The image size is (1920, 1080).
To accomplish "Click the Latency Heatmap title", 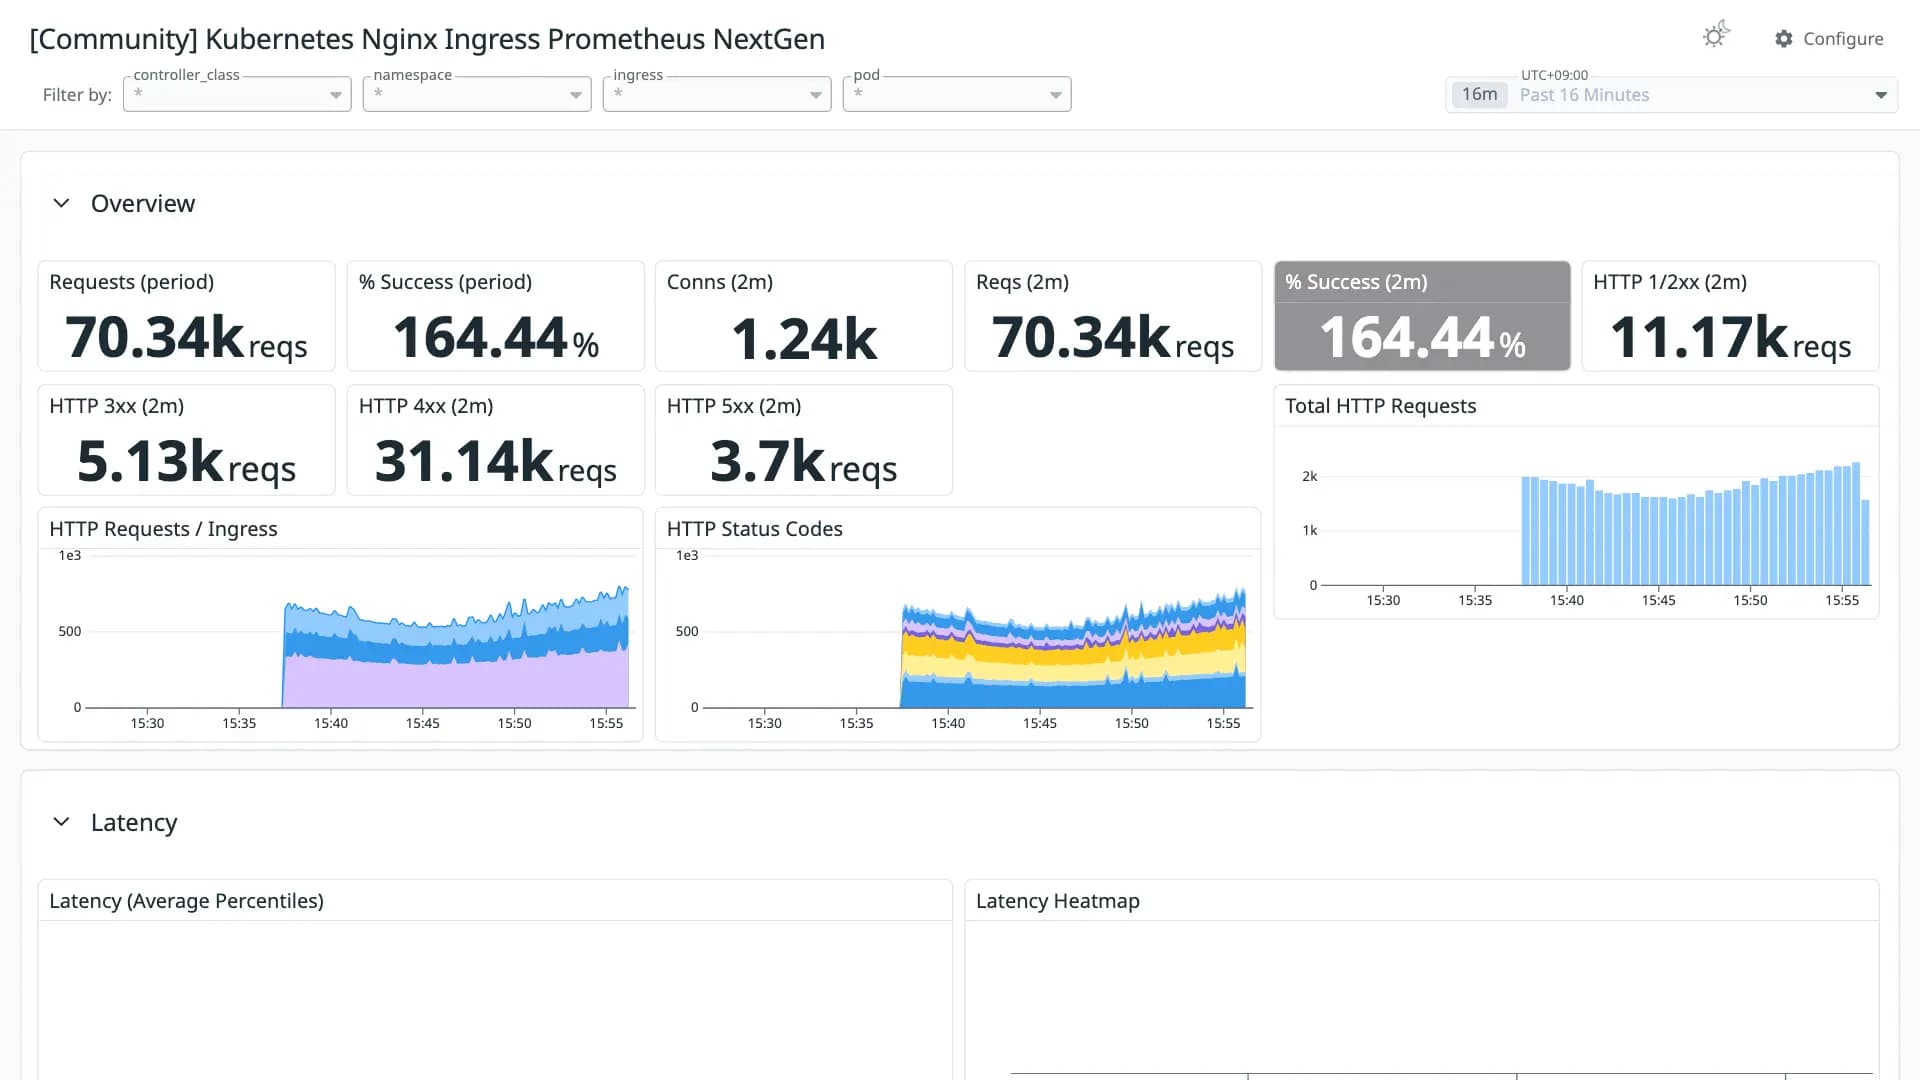I will click(1058, 901).
